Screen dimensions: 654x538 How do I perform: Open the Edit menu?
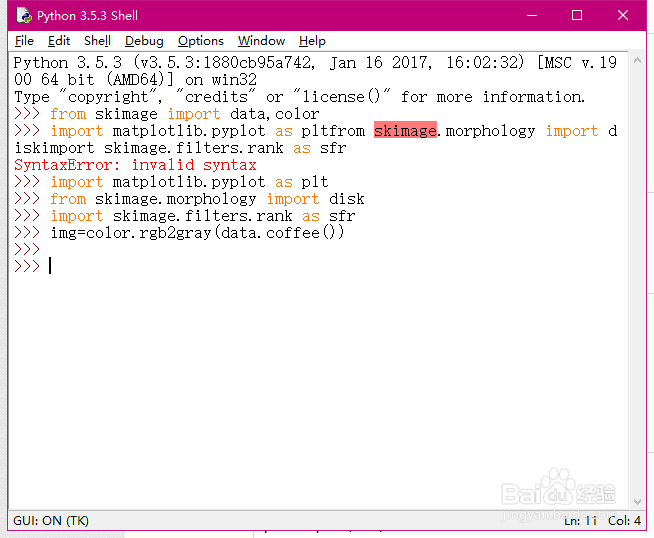(59, 41)
